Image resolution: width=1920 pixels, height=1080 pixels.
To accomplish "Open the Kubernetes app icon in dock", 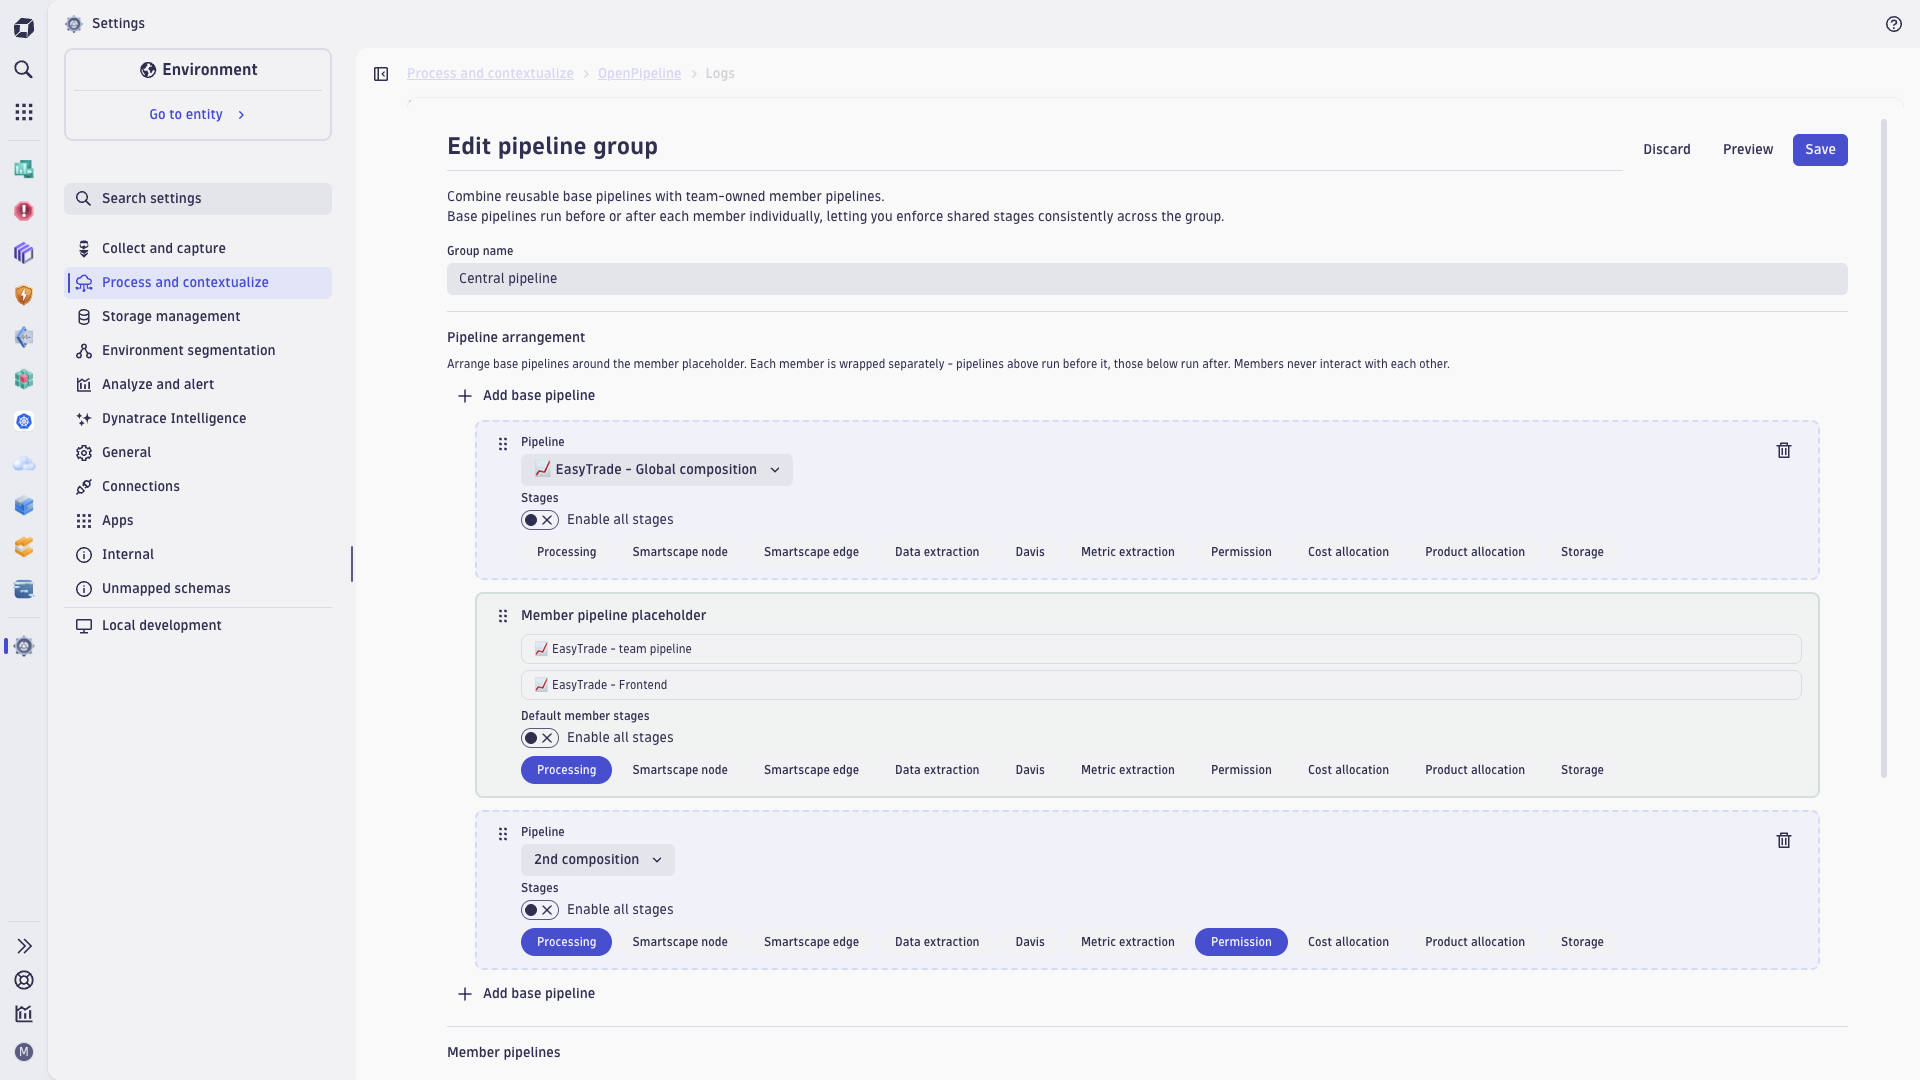I will pos(24,421).
